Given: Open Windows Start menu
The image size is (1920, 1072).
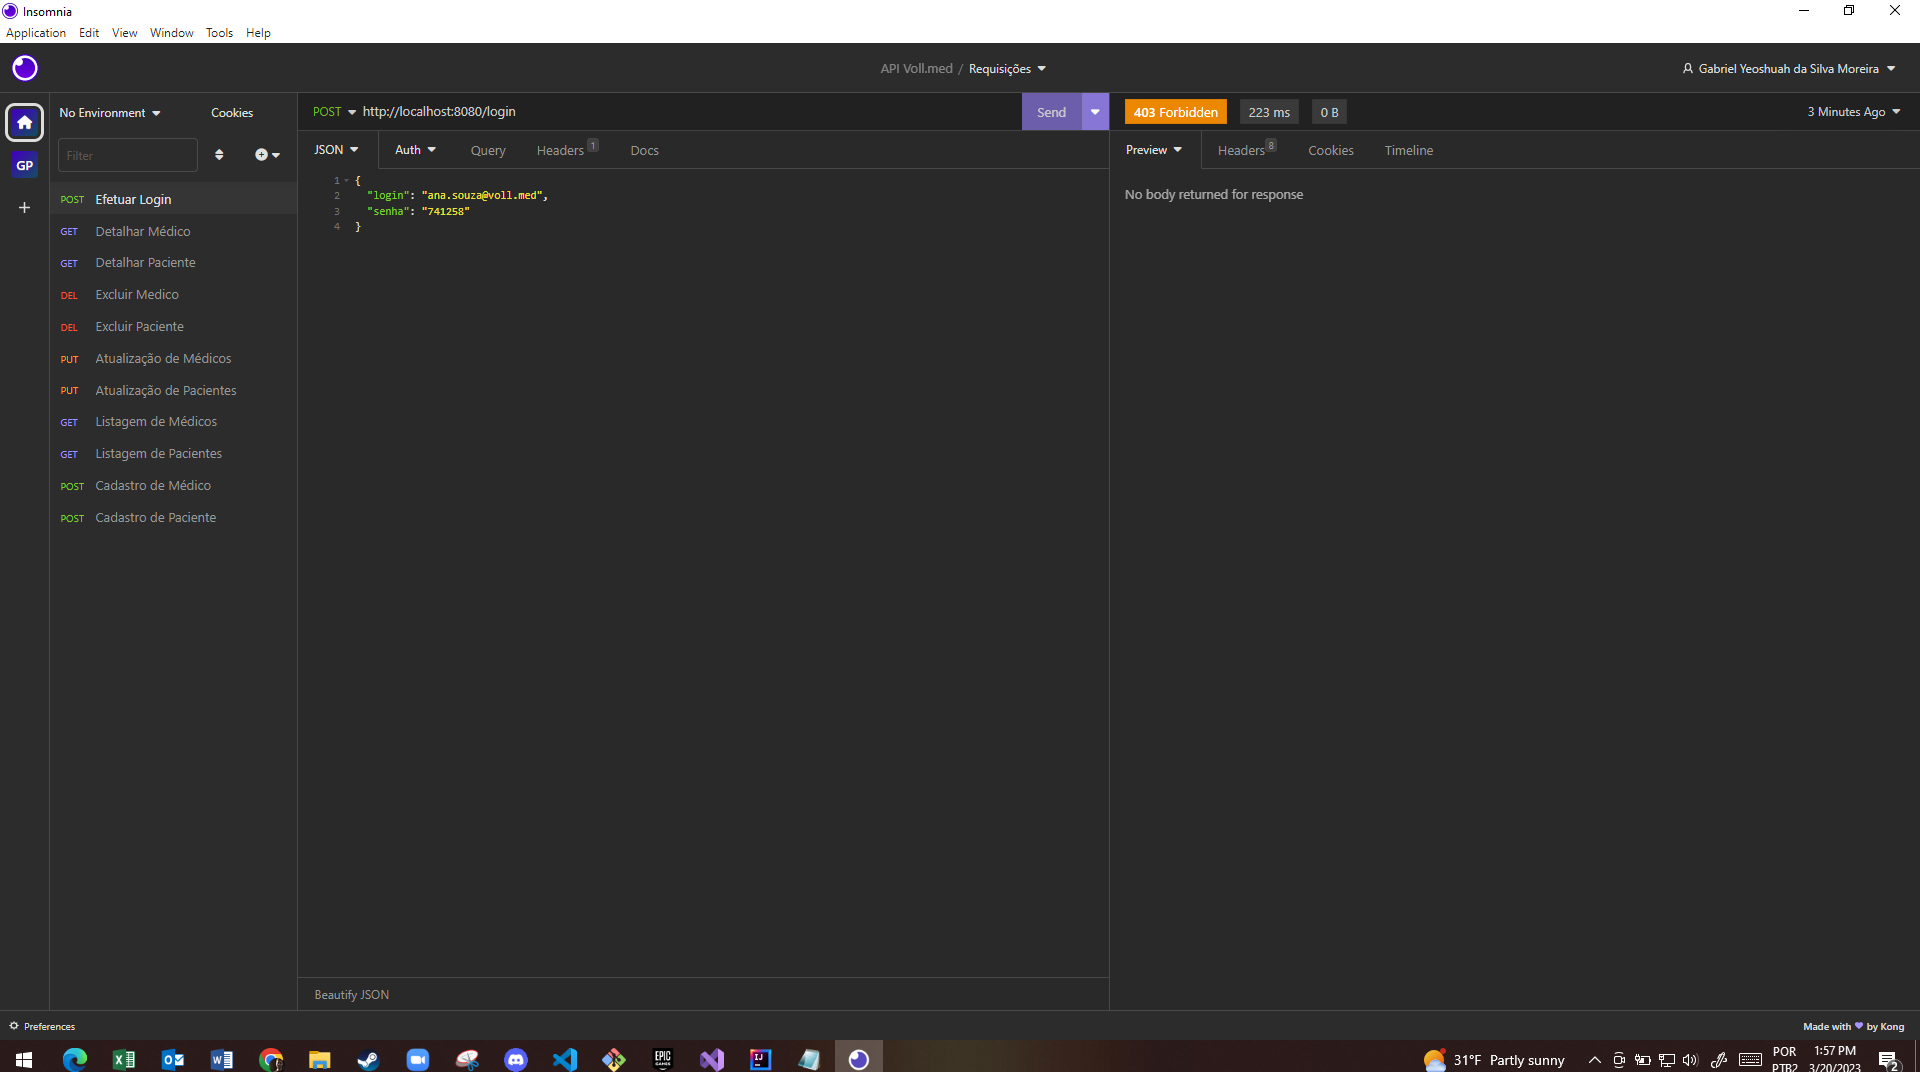Looking at the screenshot, I should click(24, 1059).
